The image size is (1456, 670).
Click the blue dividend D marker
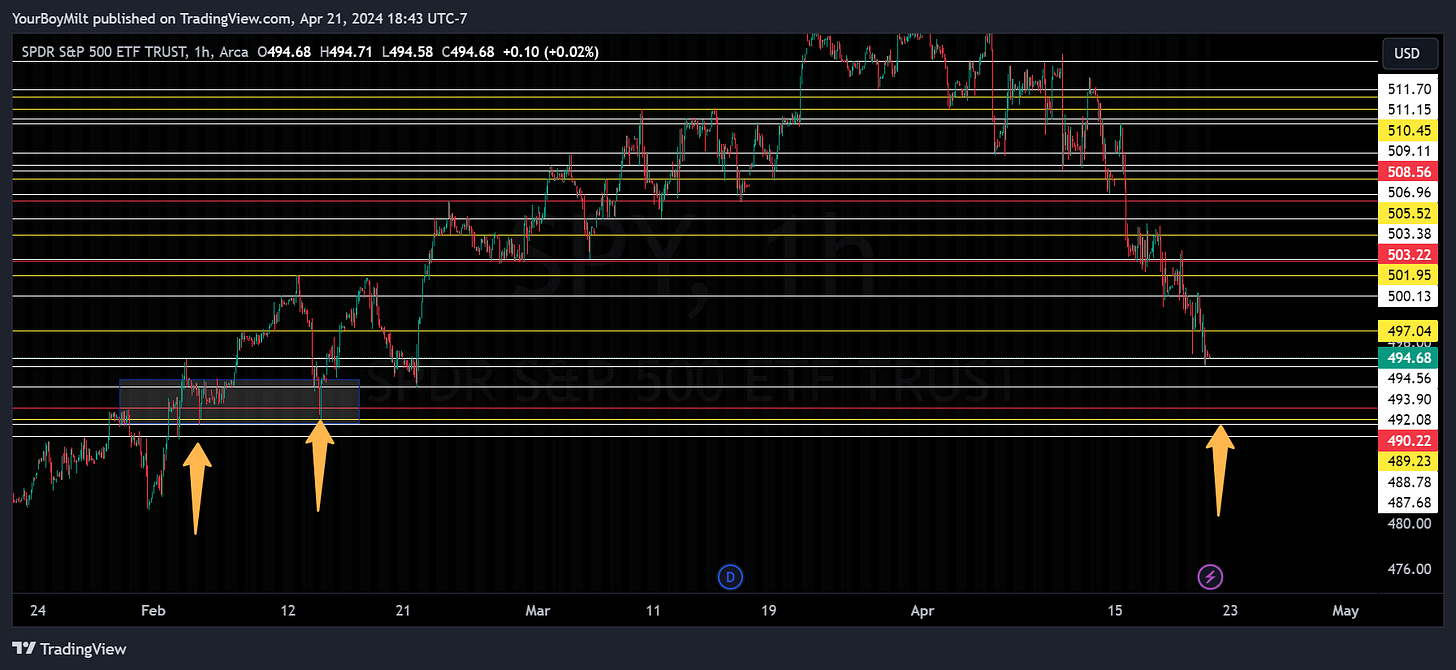pos(731,576)
